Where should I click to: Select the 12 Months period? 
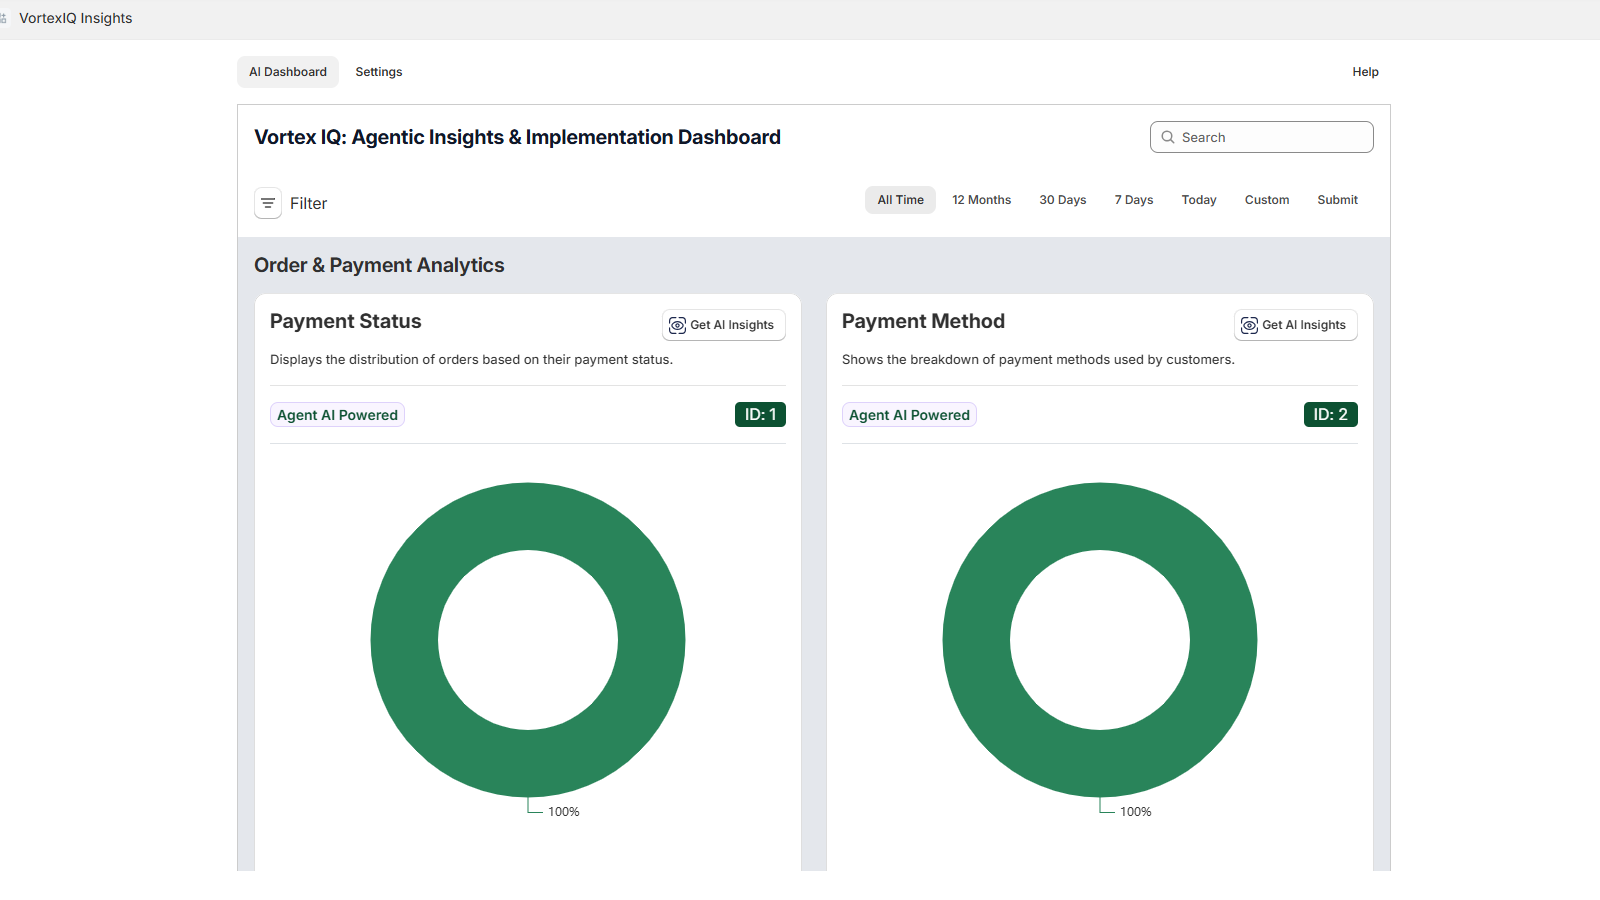coord(981,200)
